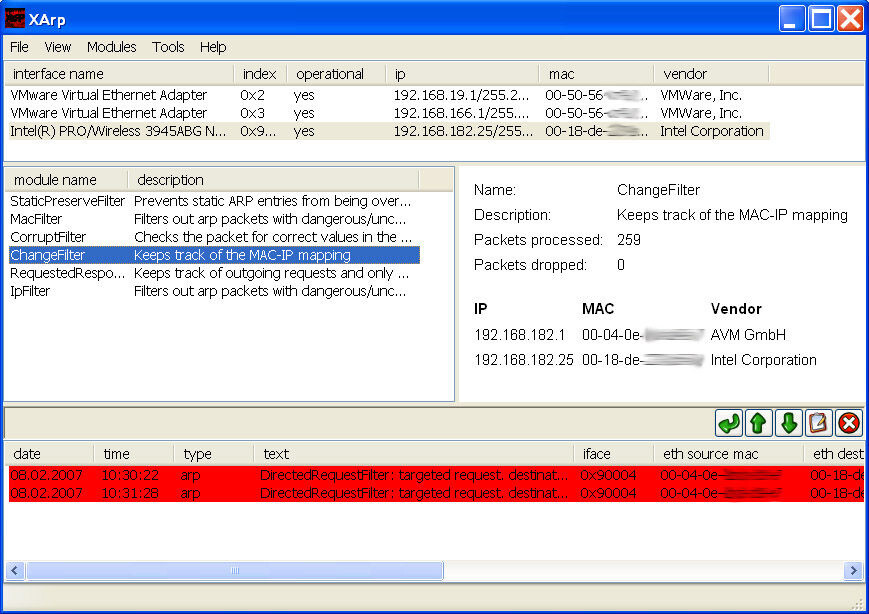Select the StaticPreserveFilter module
The height and width of the screenshot is (614, 869).
click(x=67, y=201)
